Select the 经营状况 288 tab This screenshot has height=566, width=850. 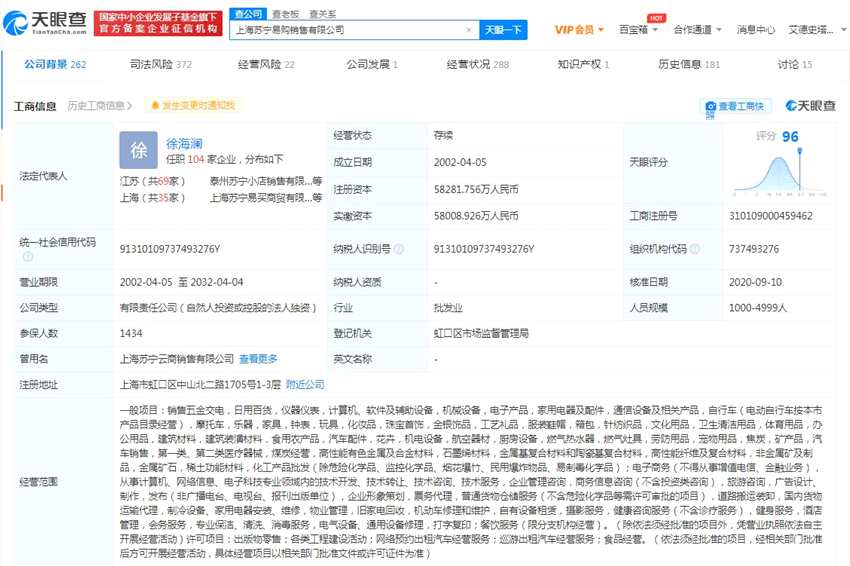pos(478,65)
